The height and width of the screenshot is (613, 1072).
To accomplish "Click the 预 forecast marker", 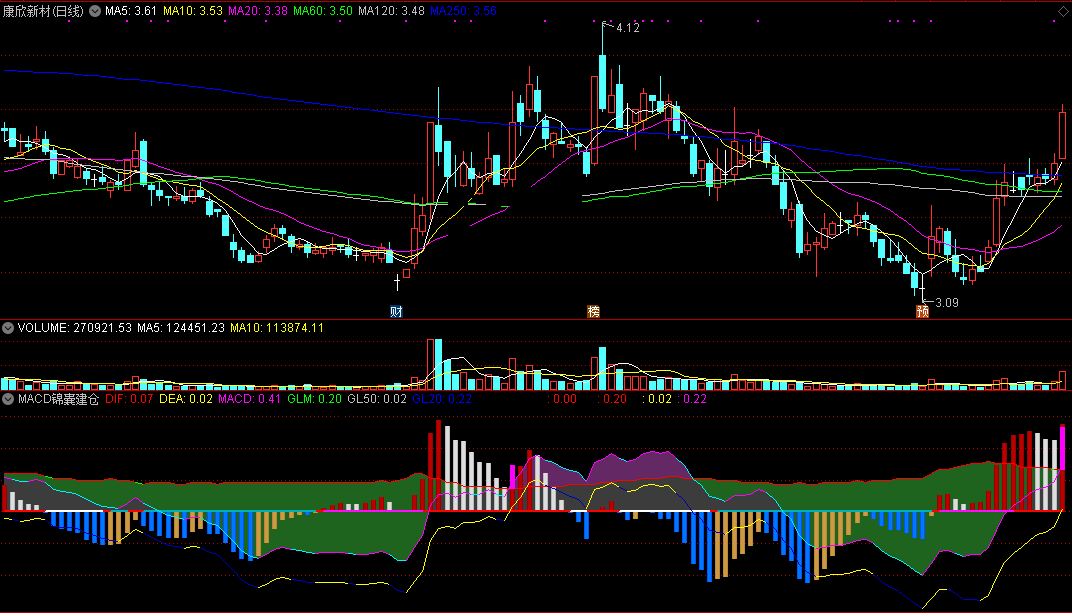I will [x=922, y=312].
